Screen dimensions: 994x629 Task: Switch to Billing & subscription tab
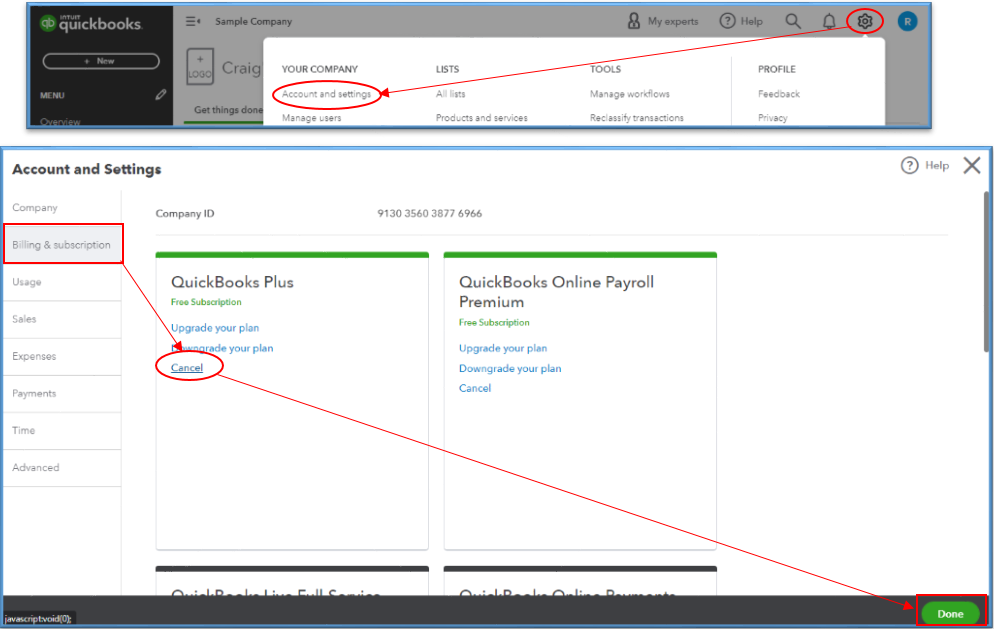62,245
